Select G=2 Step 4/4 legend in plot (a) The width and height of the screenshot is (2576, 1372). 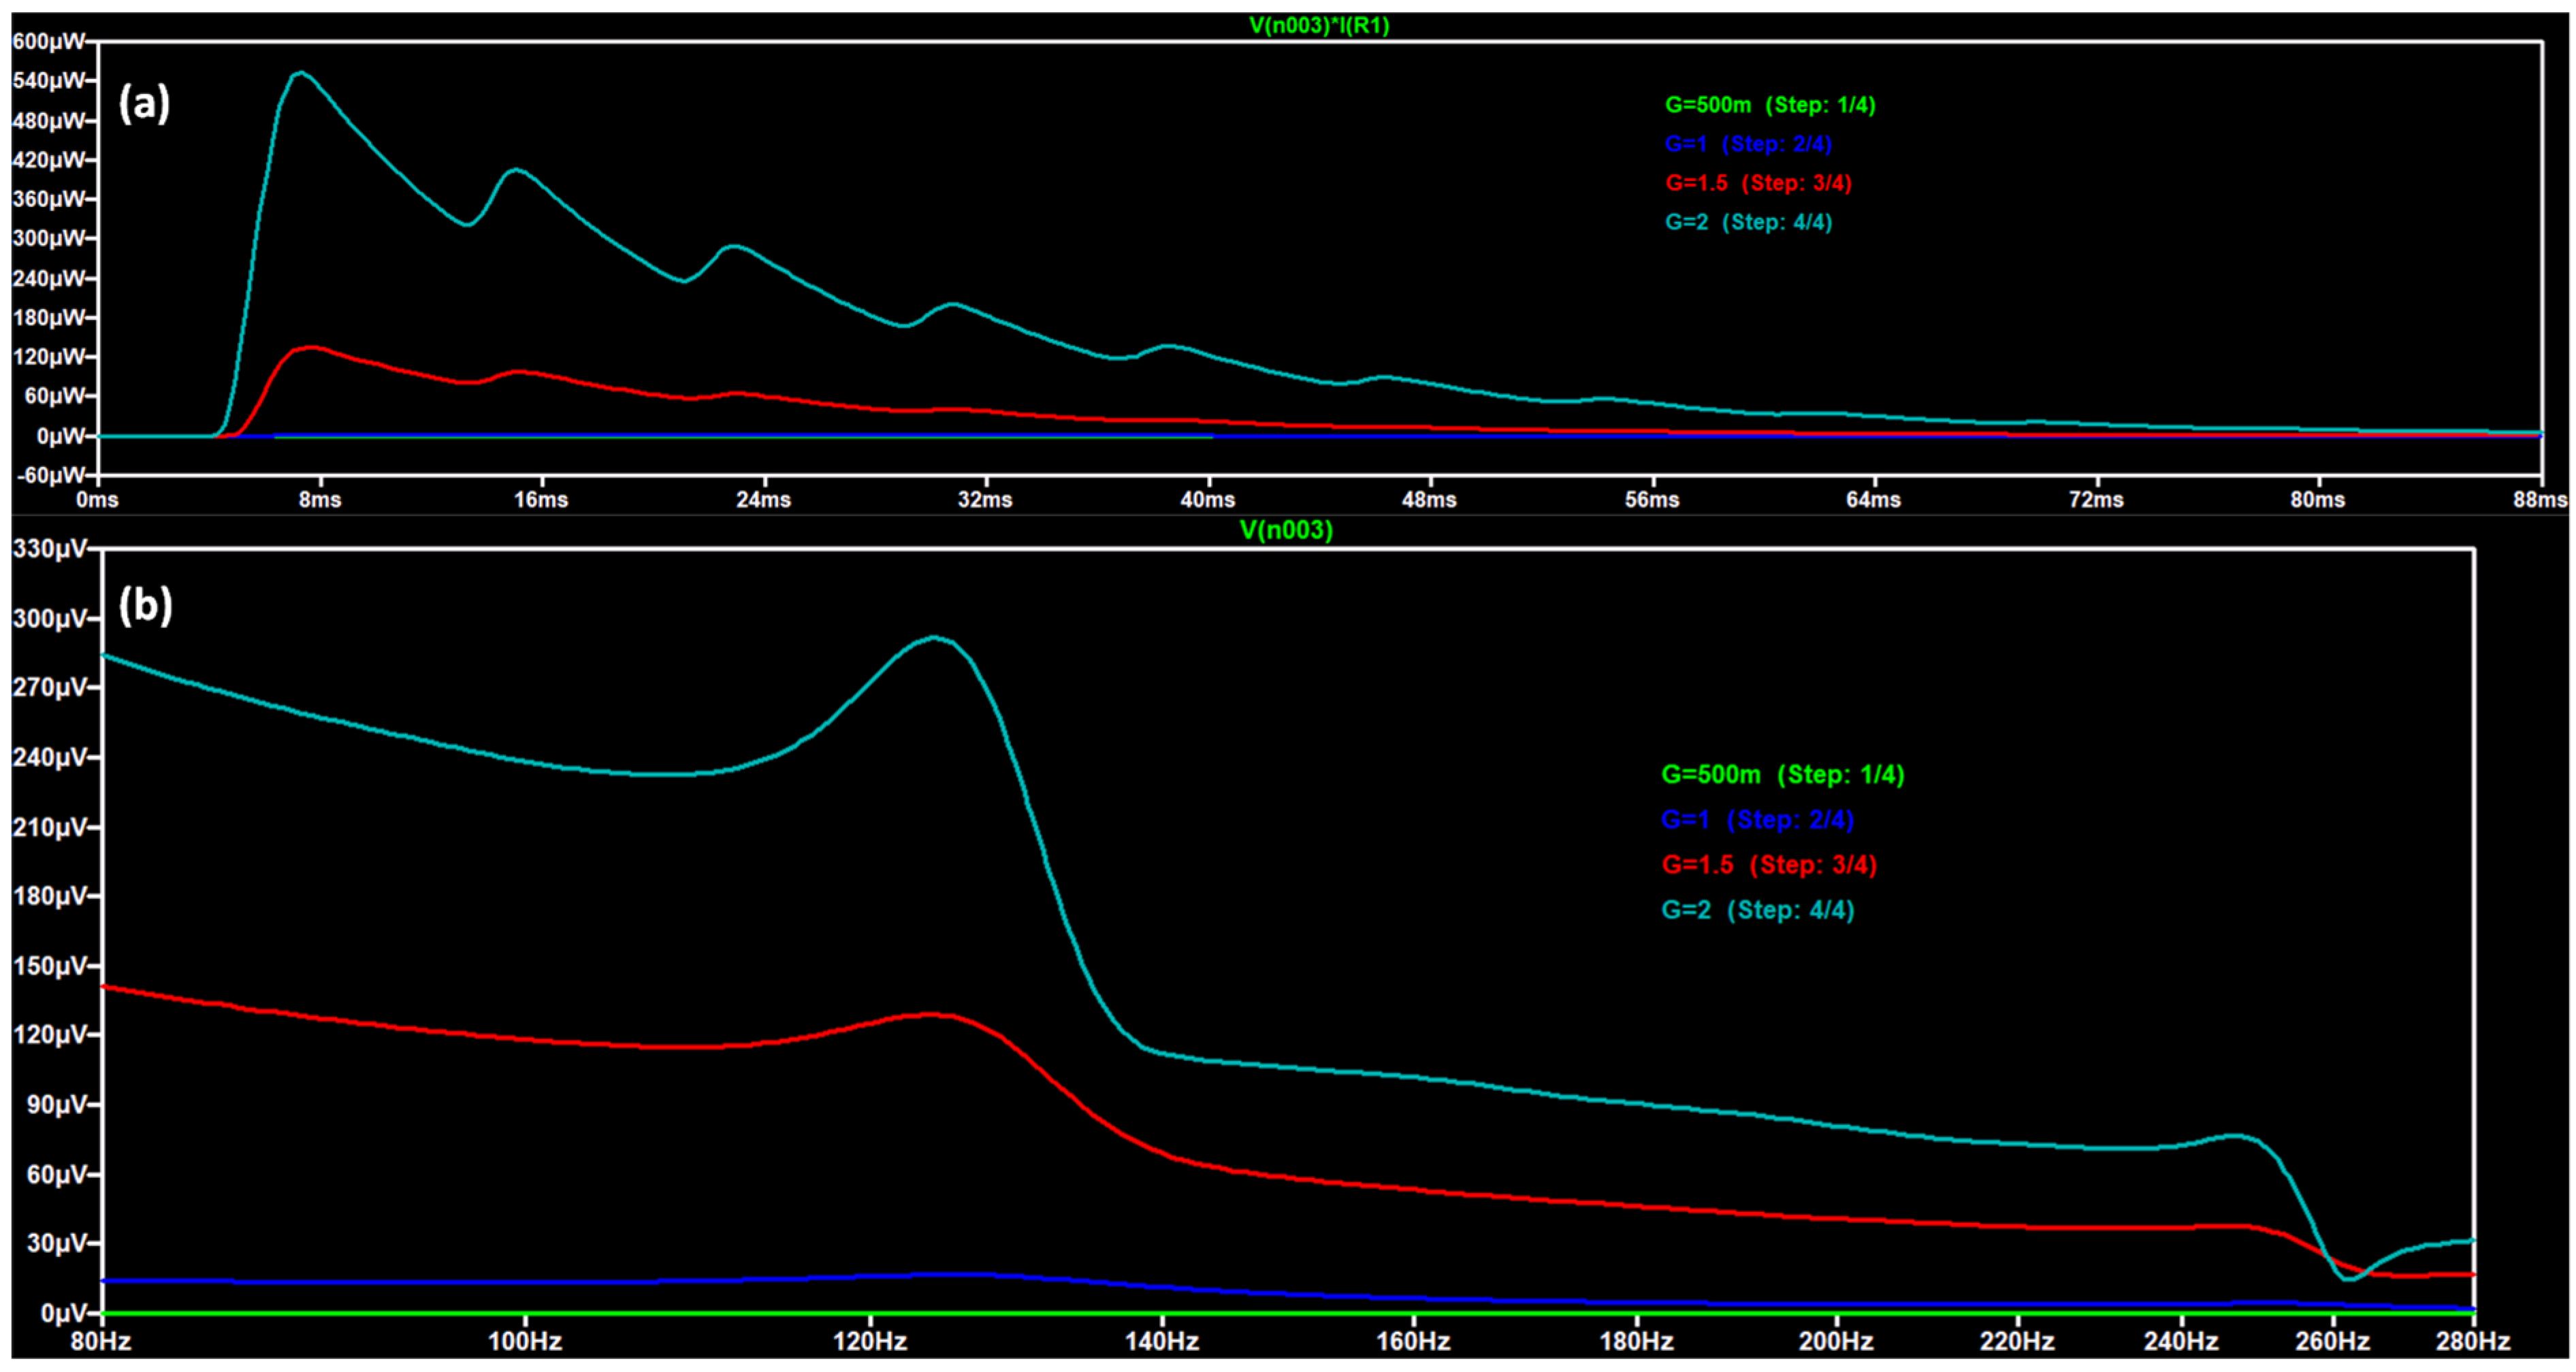point(1748,222)
